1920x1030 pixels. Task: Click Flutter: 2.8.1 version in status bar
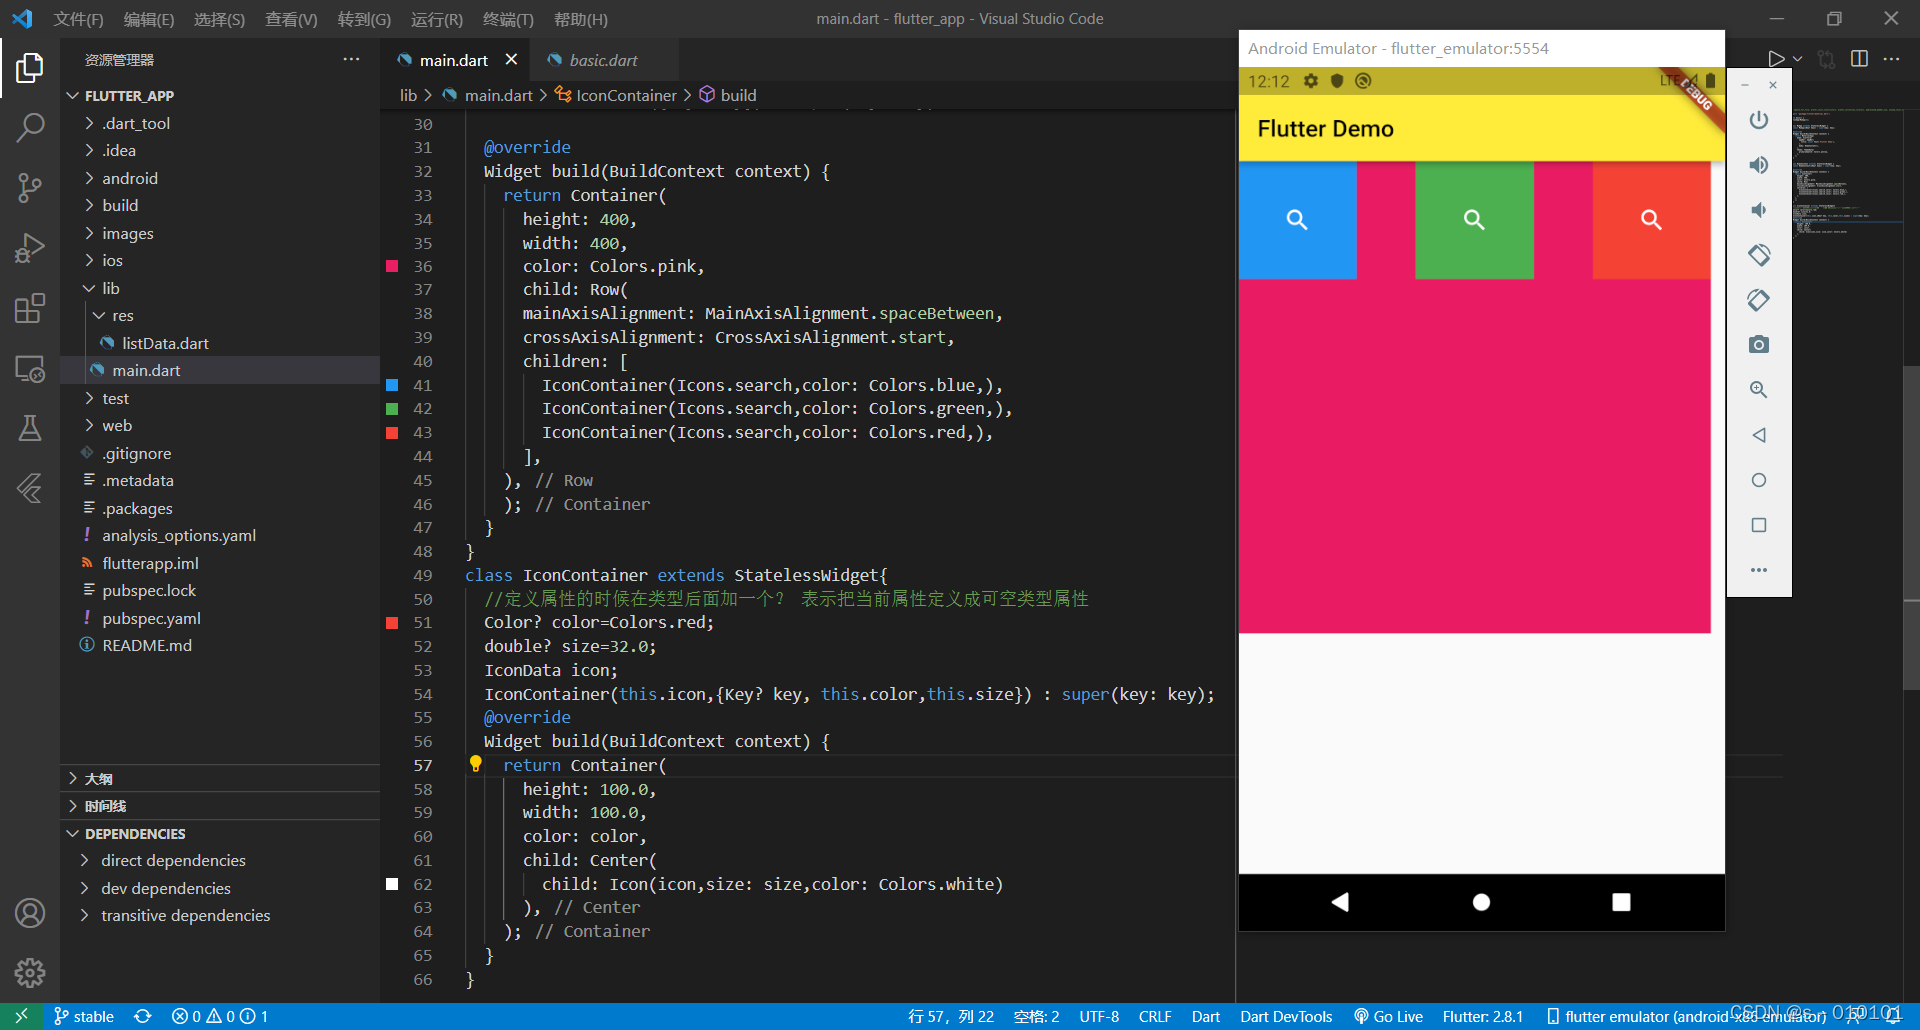point(1483,1016)
